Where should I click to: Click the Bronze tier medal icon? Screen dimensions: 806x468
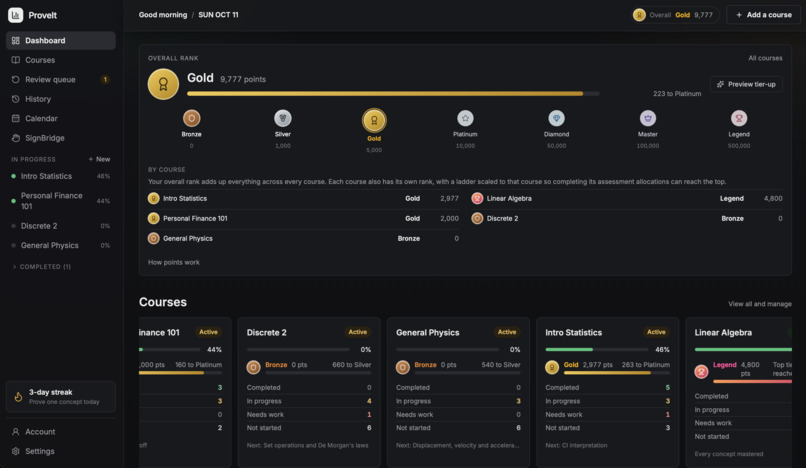pyautogui.click(x=191, y=118)
